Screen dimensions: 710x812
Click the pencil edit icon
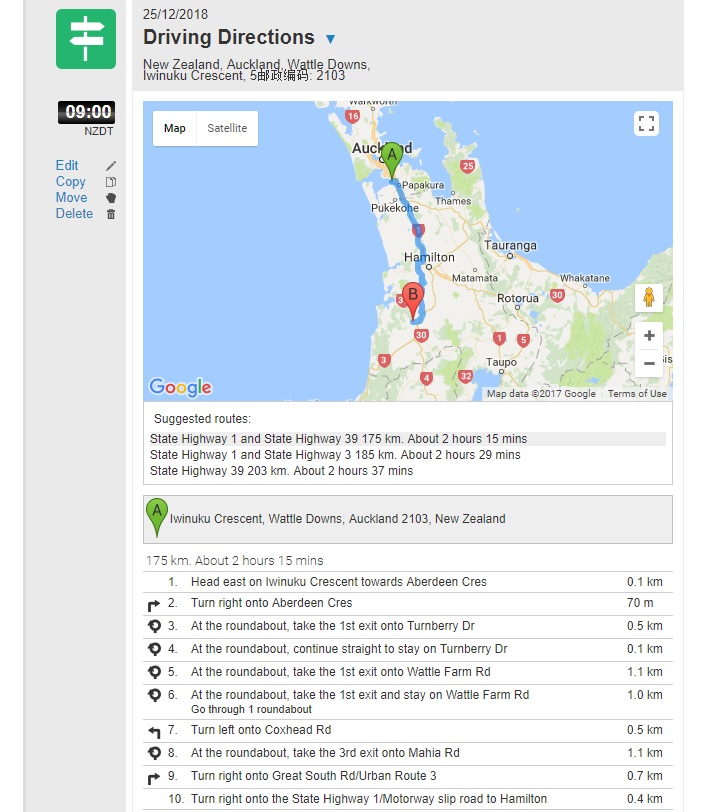111,166
